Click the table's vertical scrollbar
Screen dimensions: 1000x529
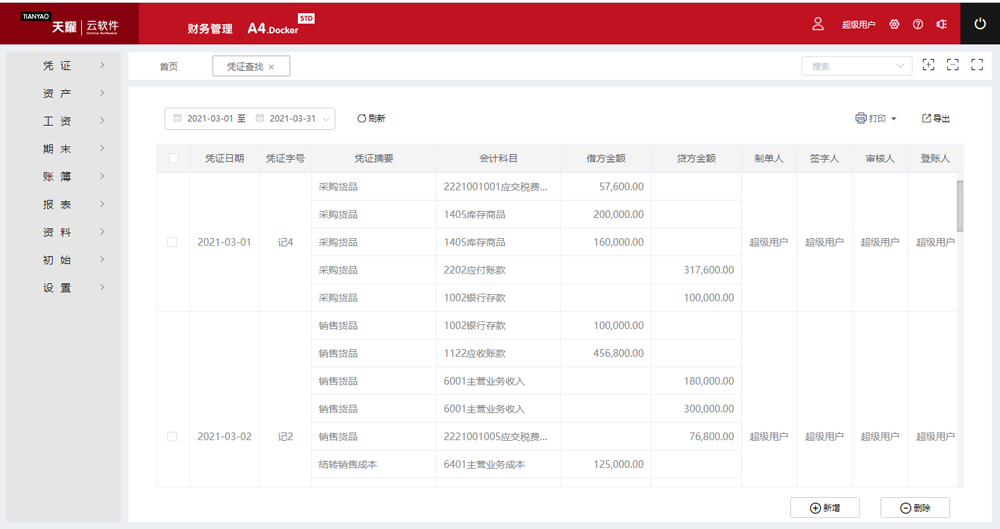coord(960,206)
